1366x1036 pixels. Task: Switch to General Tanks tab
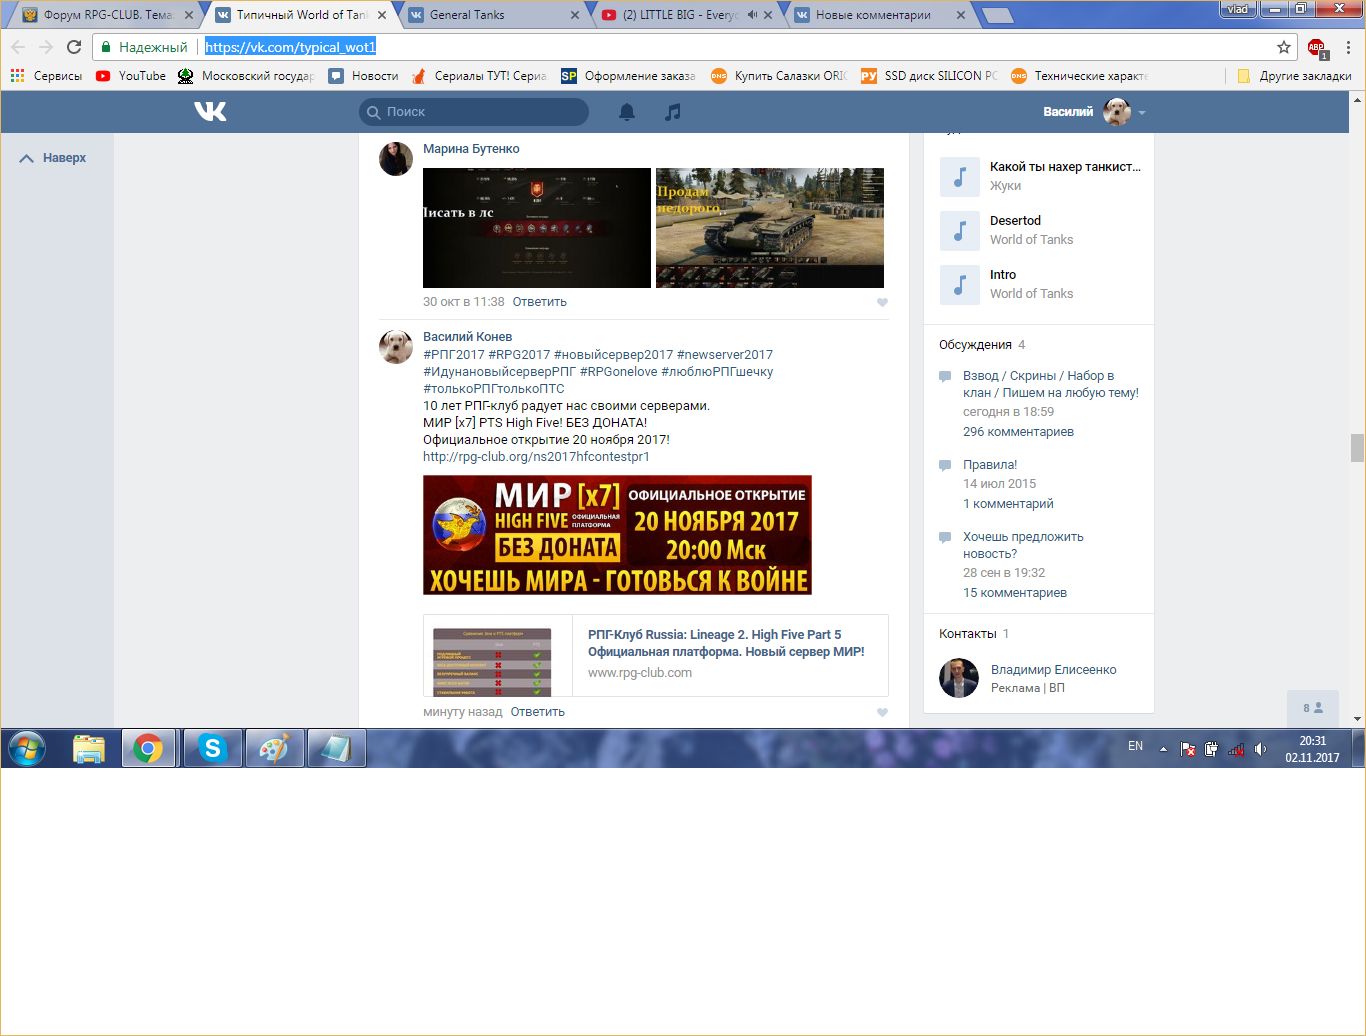click(x=490, y=15)
